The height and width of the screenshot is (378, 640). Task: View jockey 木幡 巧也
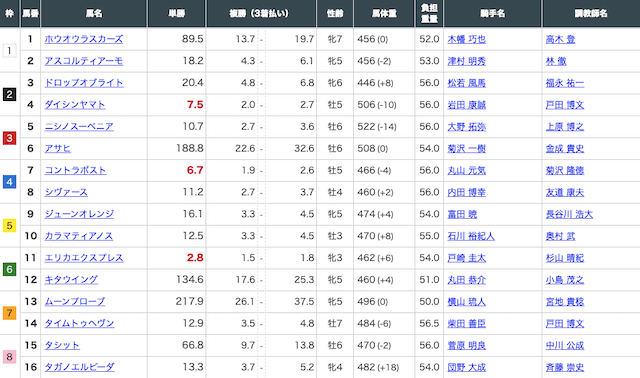[467, 39]
